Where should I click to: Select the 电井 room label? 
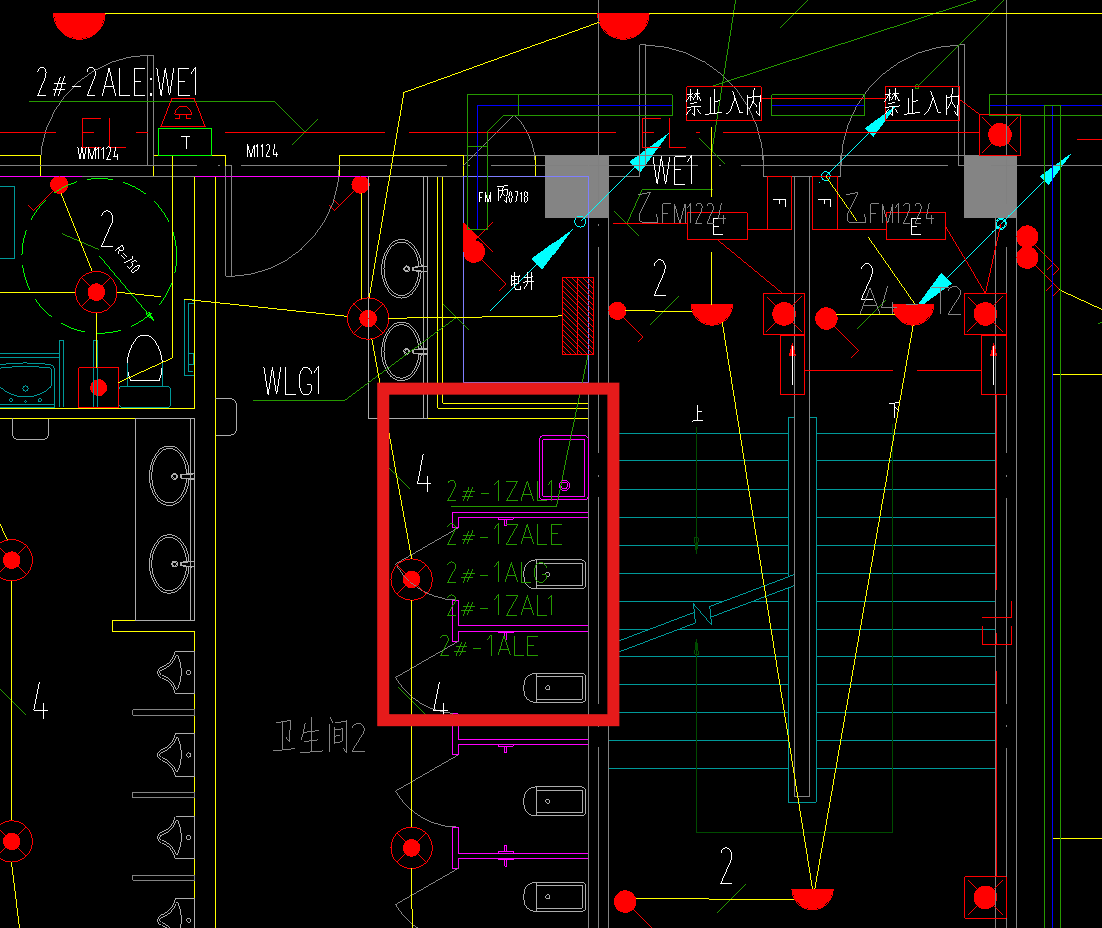pos(522,282)
